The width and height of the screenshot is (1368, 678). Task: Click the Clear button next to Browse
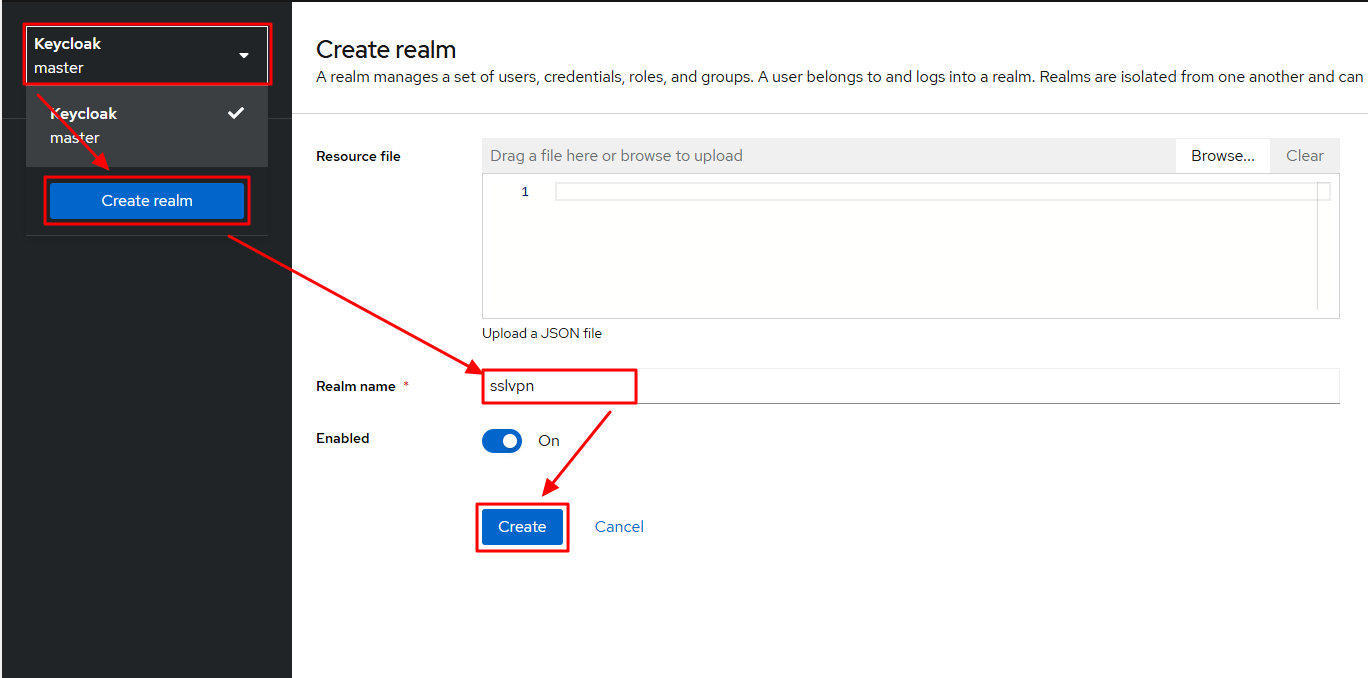(1304, 156)
